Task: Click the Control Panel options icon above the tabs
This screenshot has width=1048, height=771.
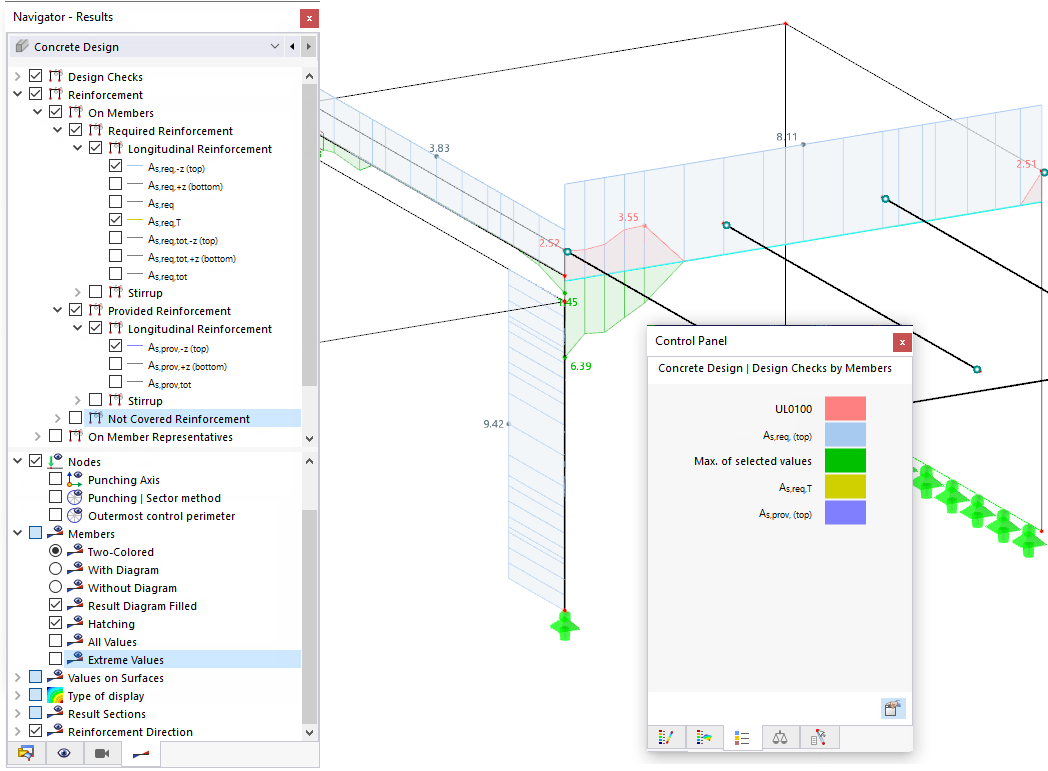Action: click(x=893, y=708)
